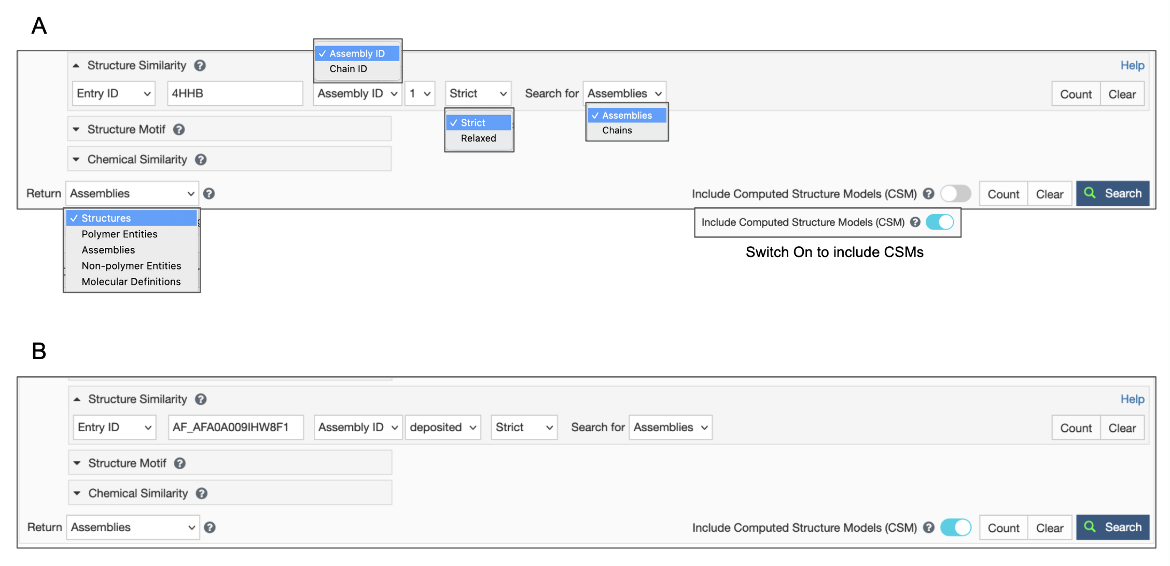Image resolution: width=1170 pixels, height=566 pixels.
Task: Click help icon beside Structure Similarity in panel A
Action: click(x=200, y=66)
